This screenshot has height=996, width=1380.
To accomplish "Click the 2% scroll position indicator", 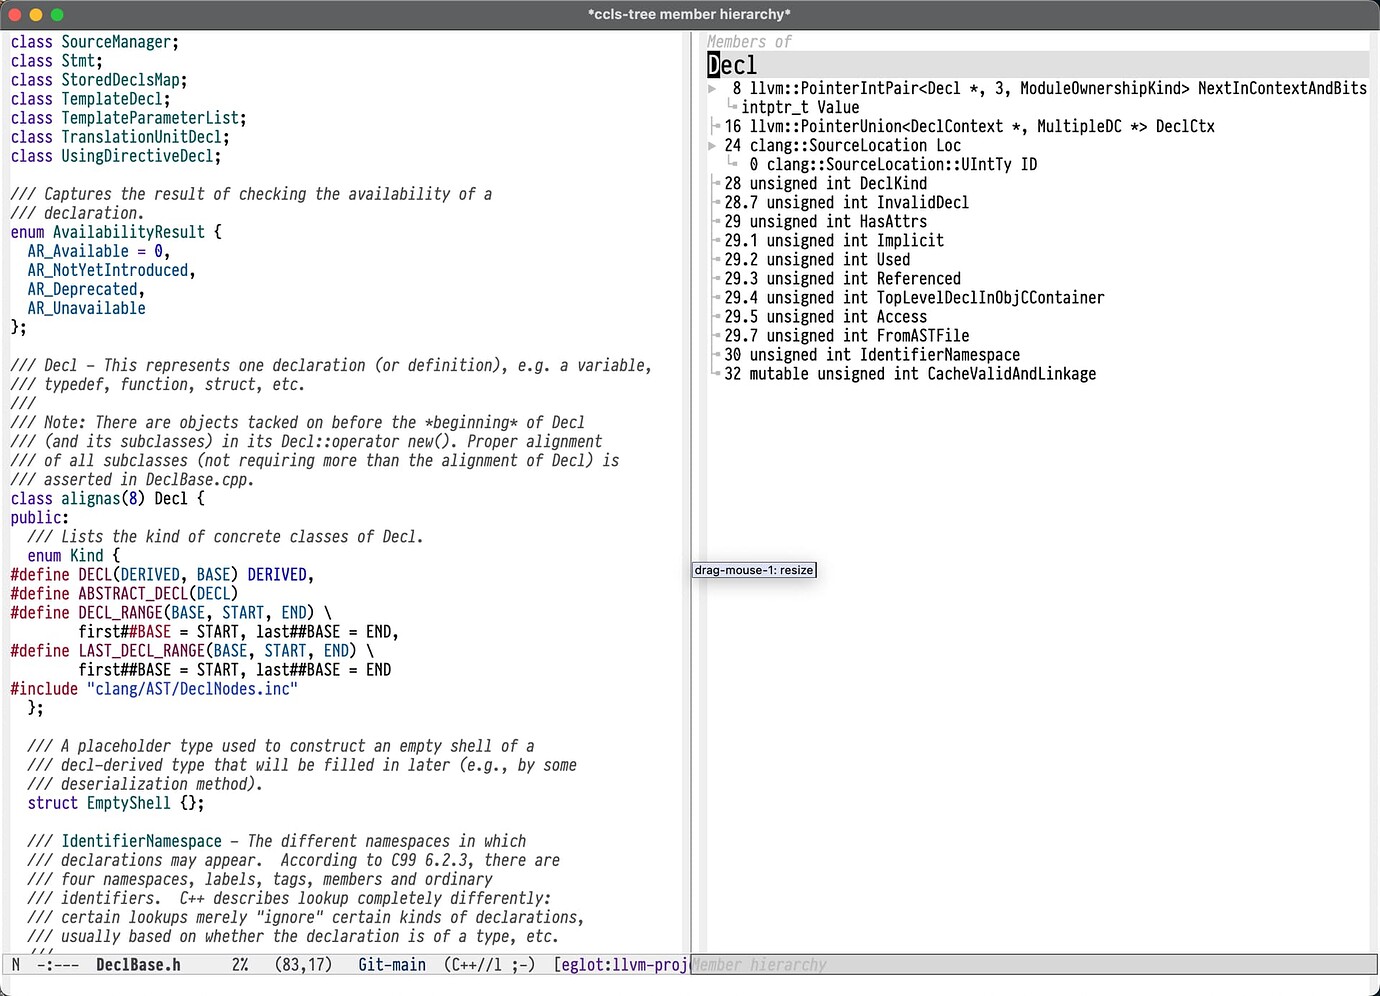I will pyautogui.click(x=240, y=964).
